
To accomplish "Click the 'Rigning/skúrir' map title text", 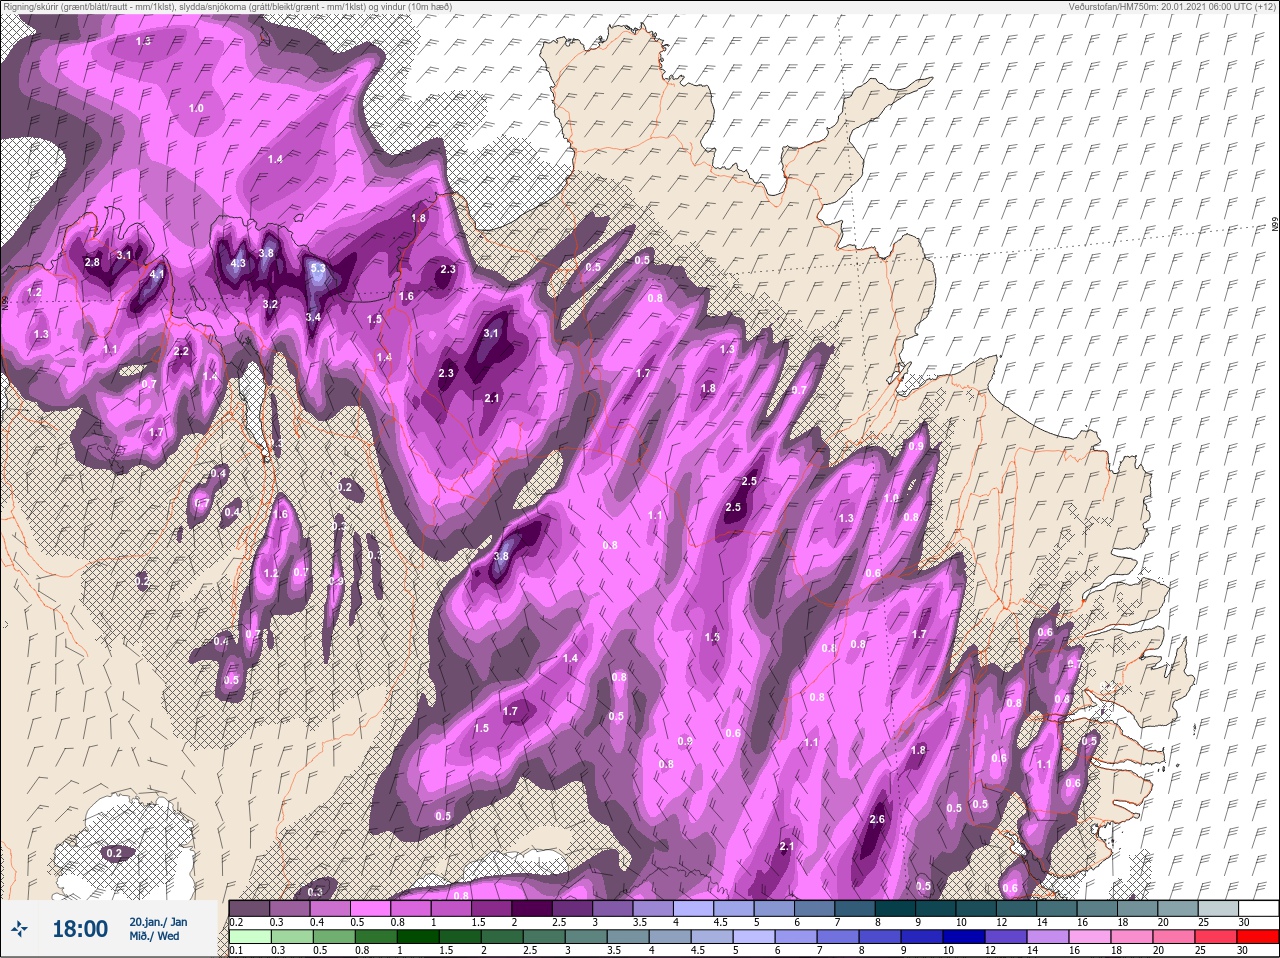I will (x=34, y=6).
